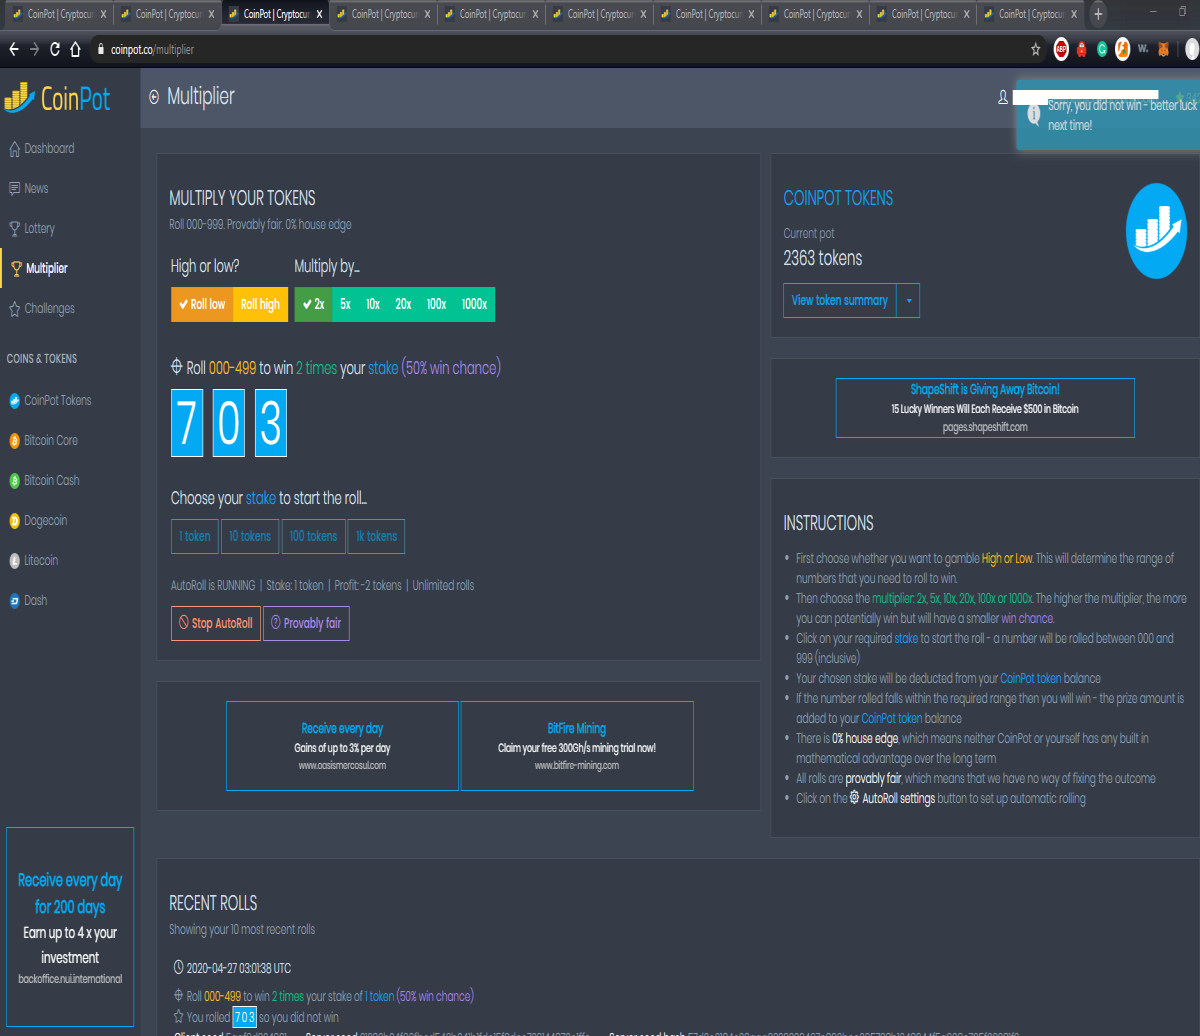This screenshot has height=1036, width=1200.
Task: Open a new browser tab
Action: [x=1098, y=14]
